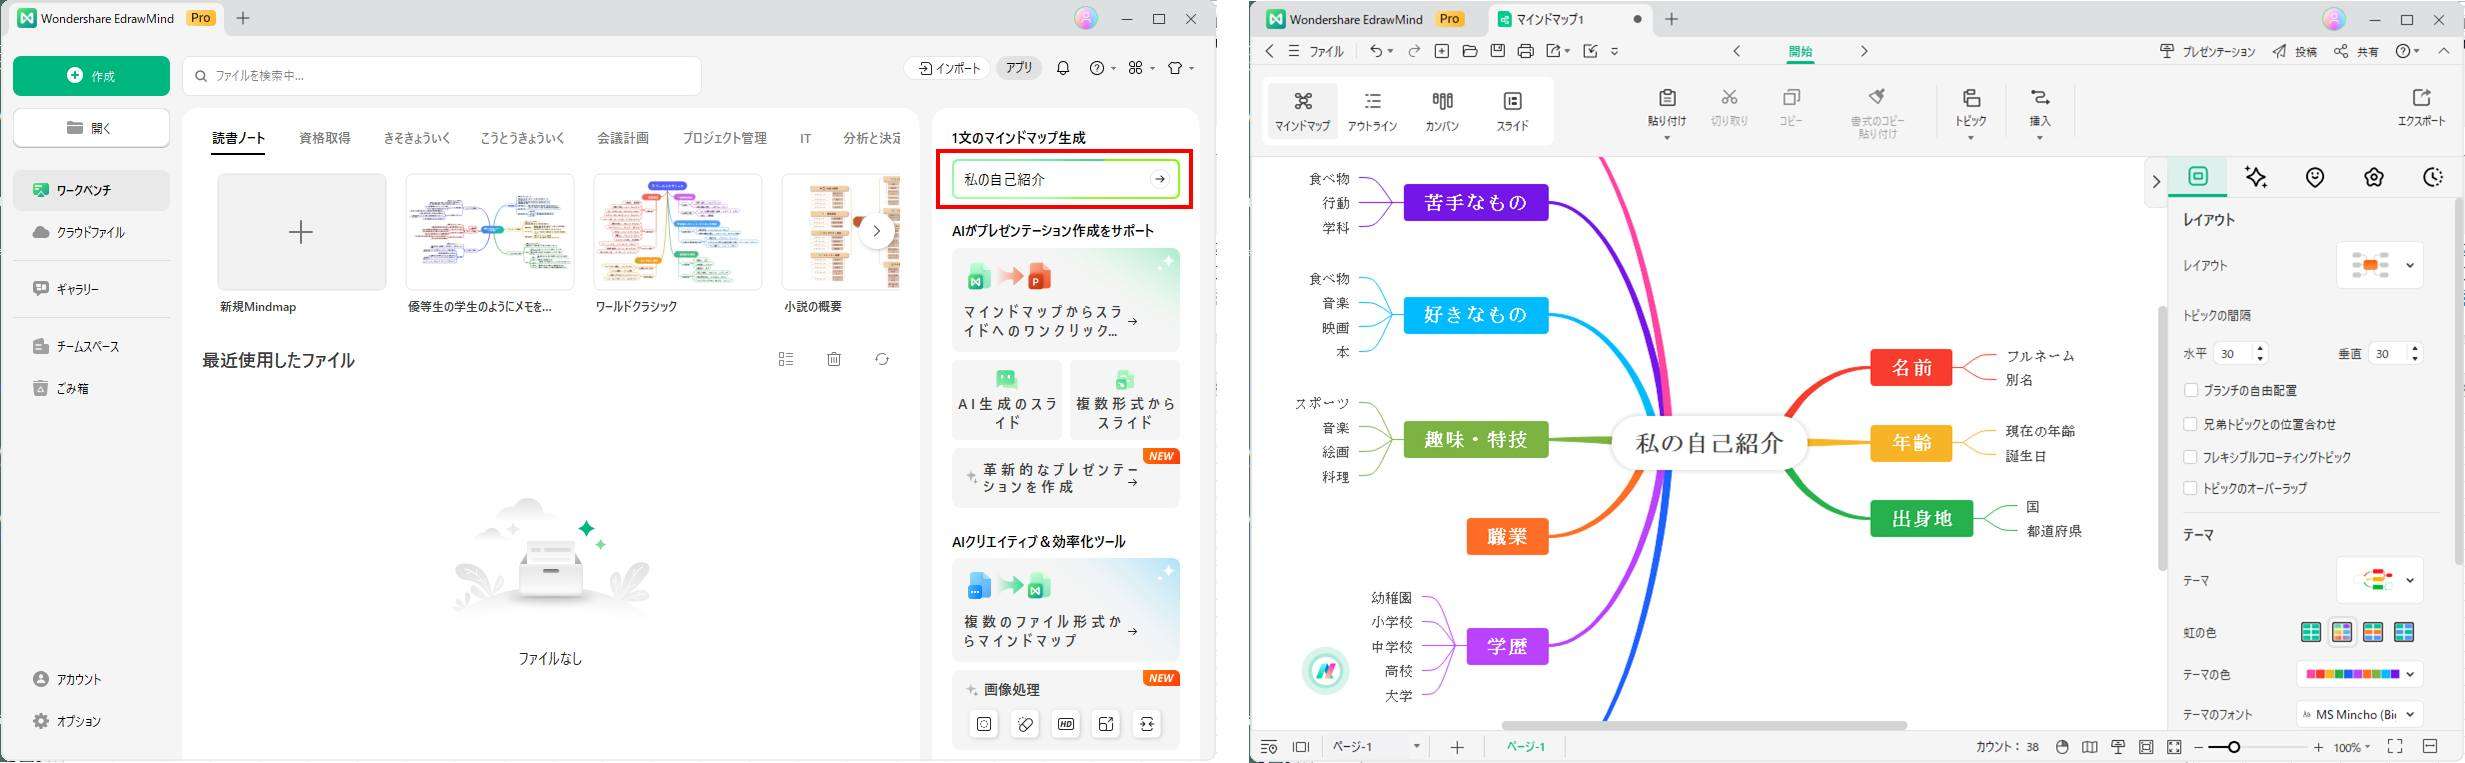The image size is (2465, 763).
Task: Click the print icon in editor toolbar
Action: 1525,51
